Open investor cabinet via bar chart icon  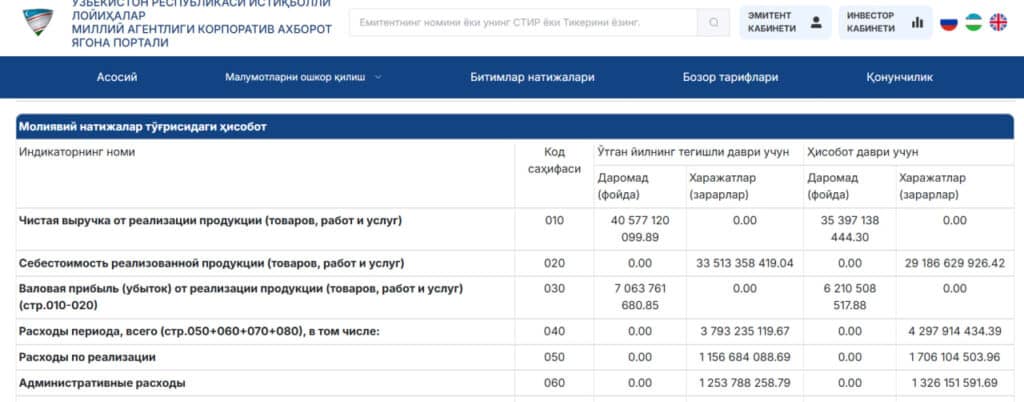917,22
